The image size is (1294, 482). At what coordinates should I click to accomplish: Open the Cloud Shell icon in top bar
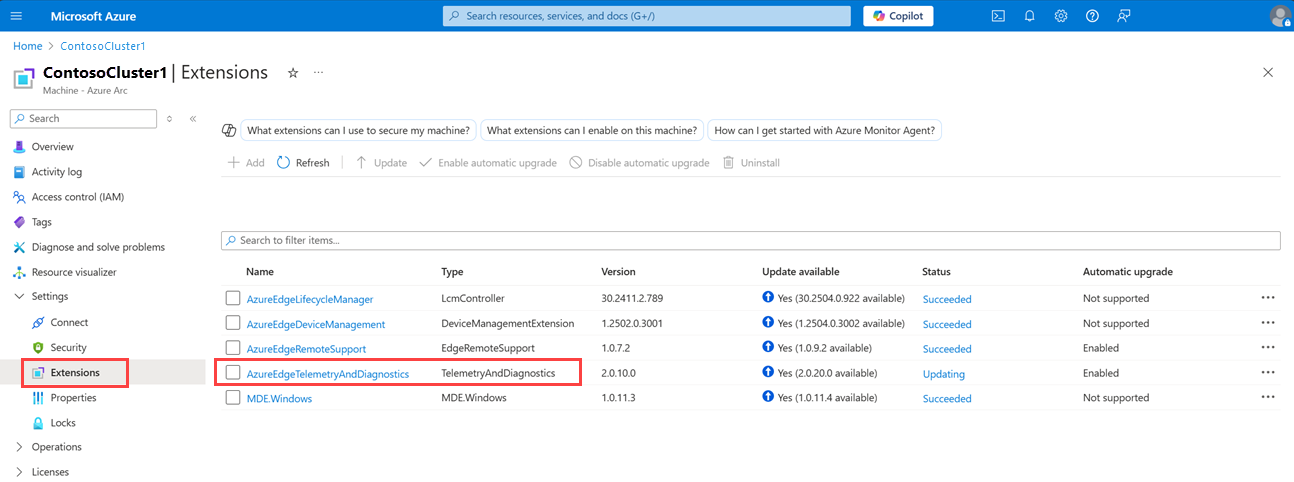[997, 16]
